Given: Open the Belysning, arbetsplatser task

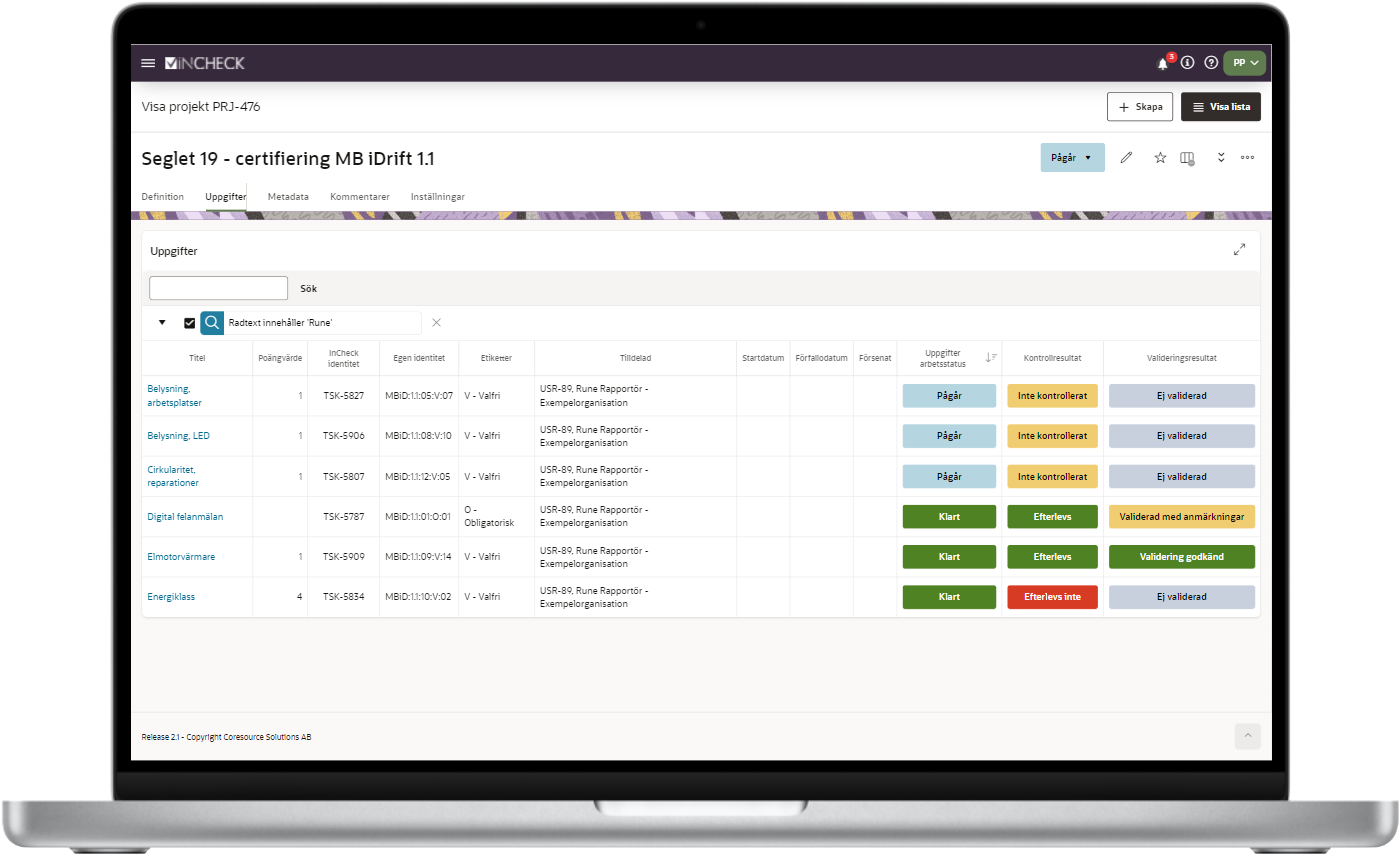Looking at the screenshot, I should [174, 395].
